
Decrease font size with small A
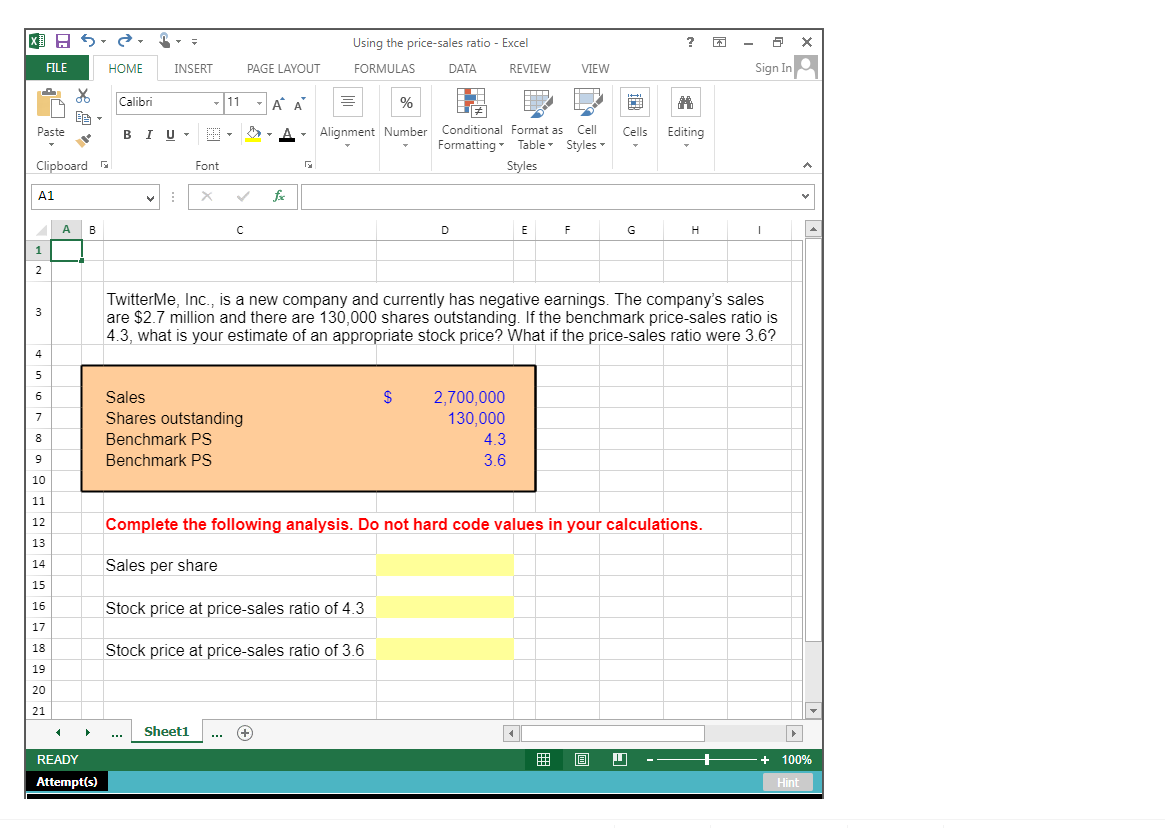(299, 105)
